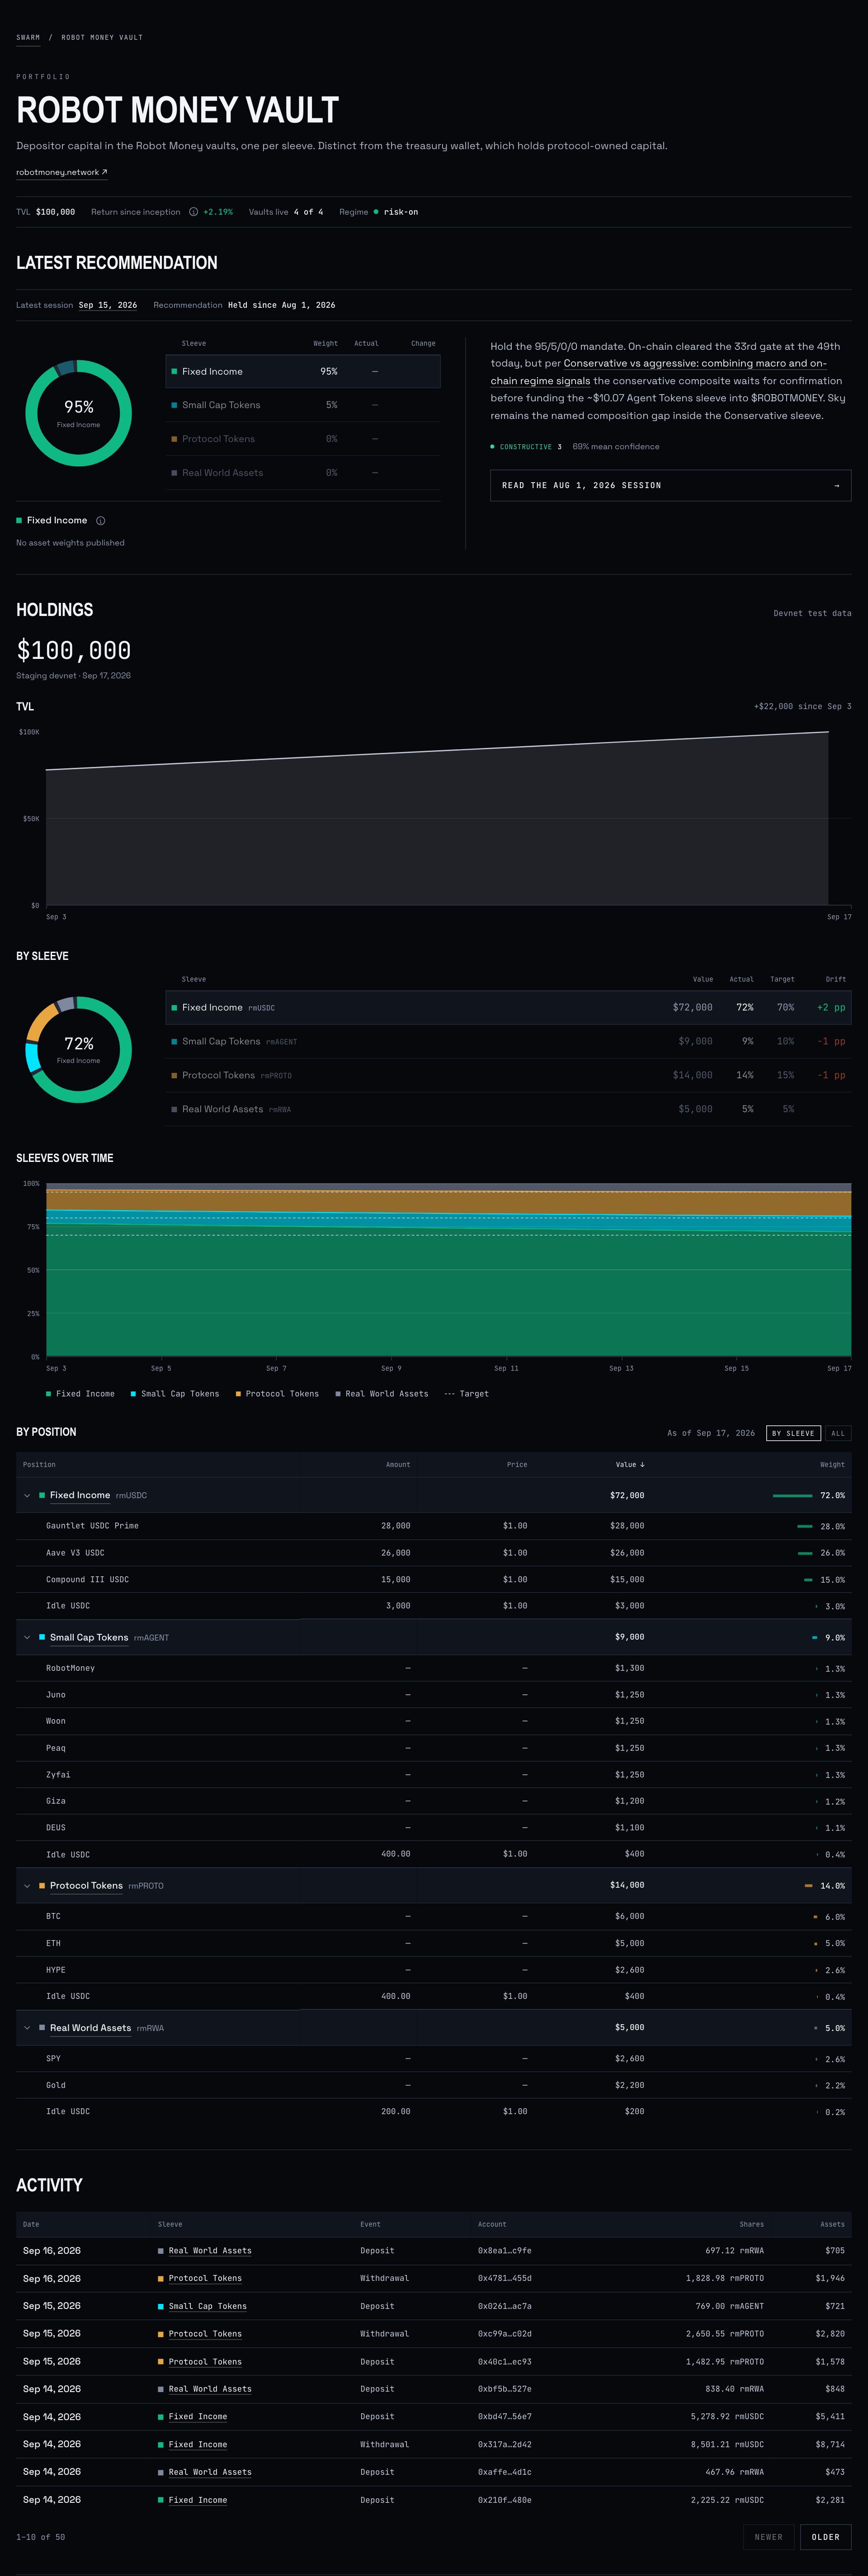Collapse the Real World Assets rmRWA group
The width and height of the screenshot is (868, 2576).
click(27, 2027)
